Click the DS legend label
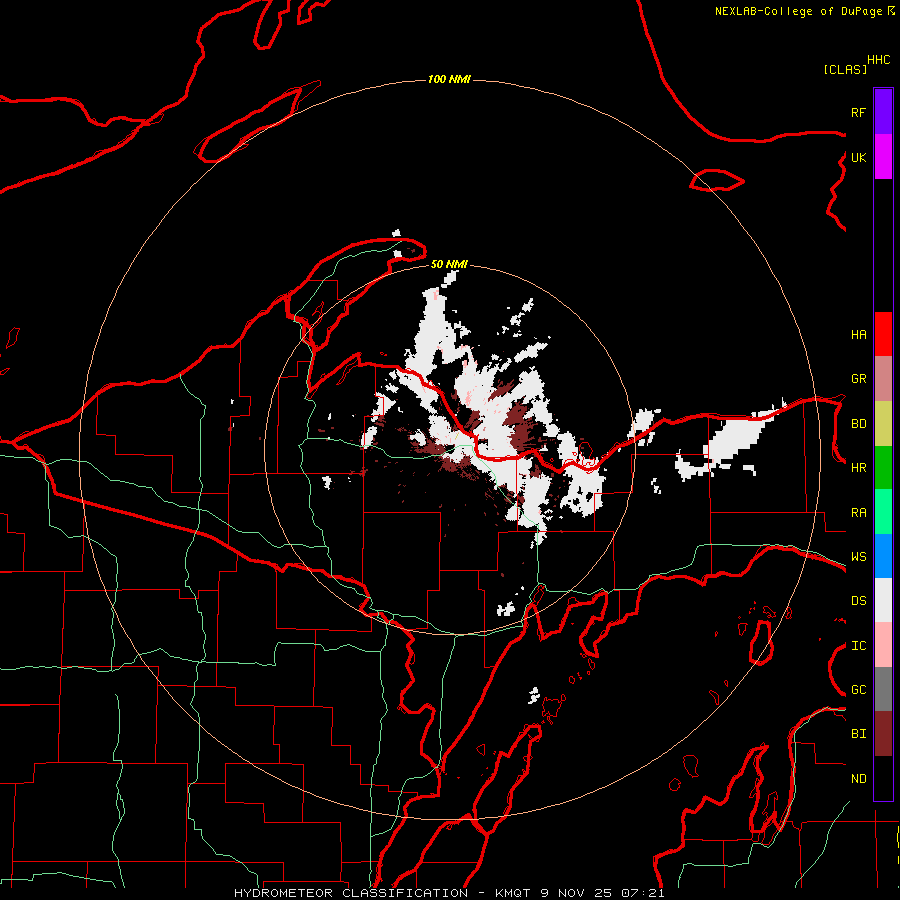Screen dimensions: 900x900 point(858,601)
